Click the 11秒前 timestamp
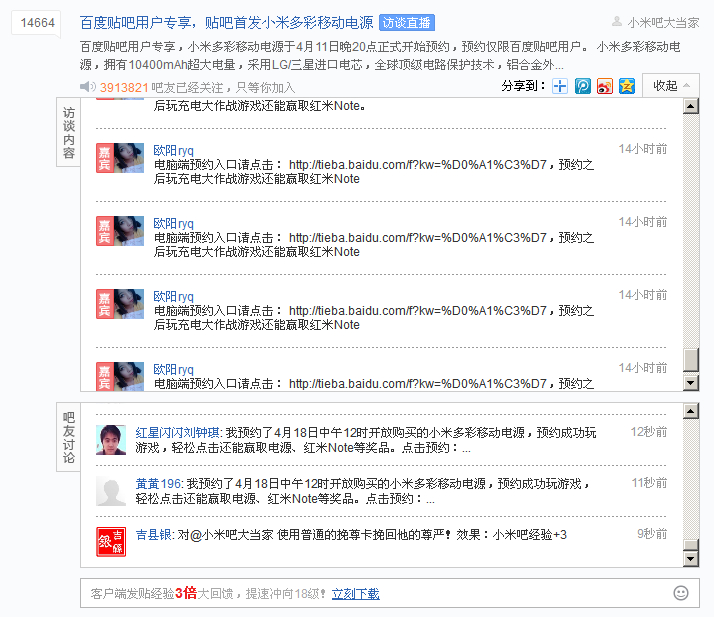Image resolution: width=714 pixels, height=617 pixels. [x=649, y=483]
